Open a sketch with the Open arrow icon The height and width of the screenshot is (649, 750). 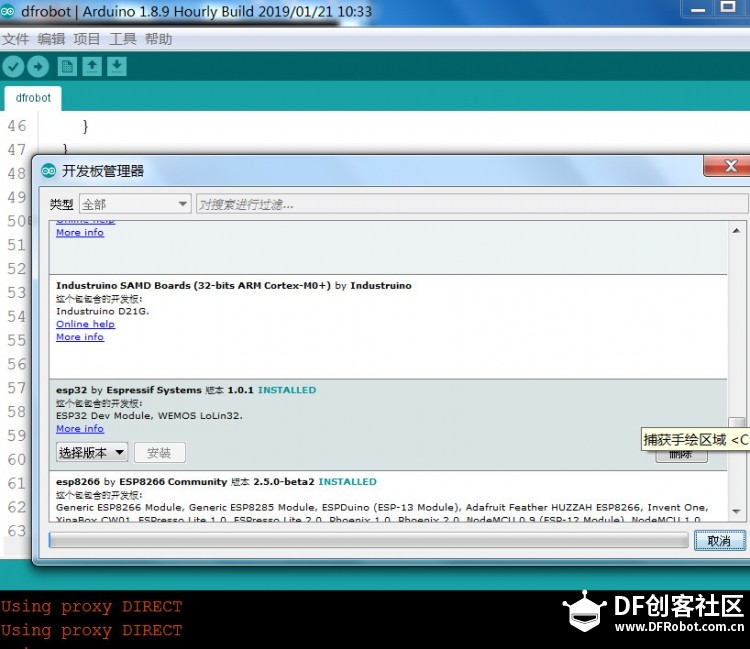[92, 66]
